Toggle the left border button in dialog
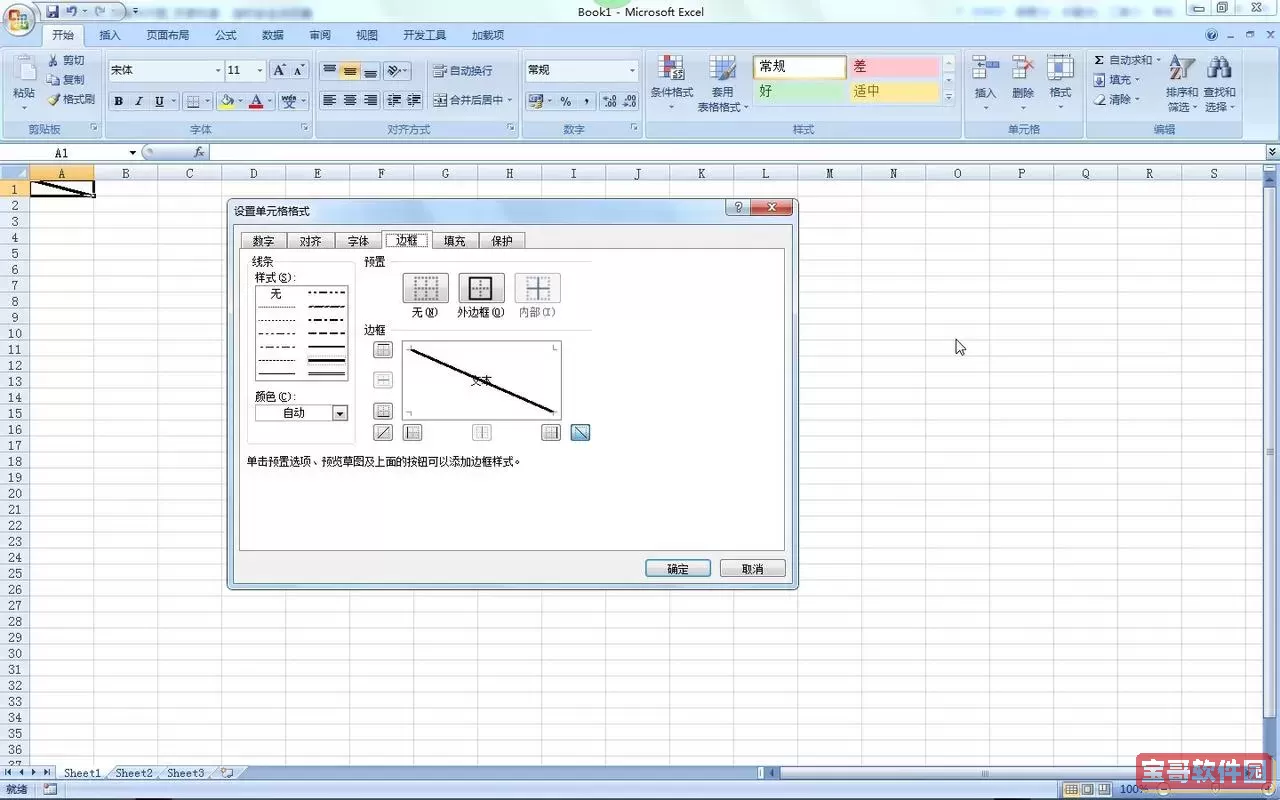The image size is (1280, 800). (412, 433)
